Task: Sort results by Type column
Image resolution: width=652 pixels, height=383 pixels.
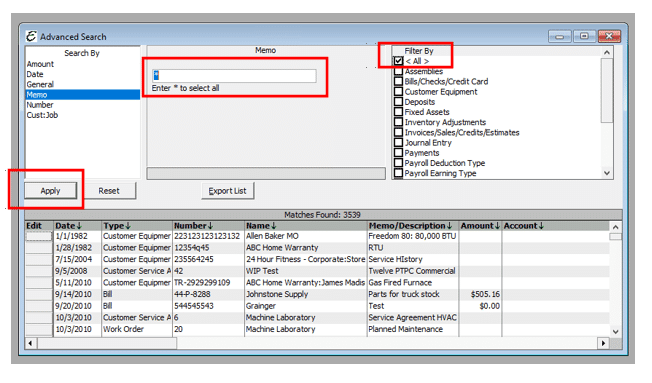Action: coord(137,226)
